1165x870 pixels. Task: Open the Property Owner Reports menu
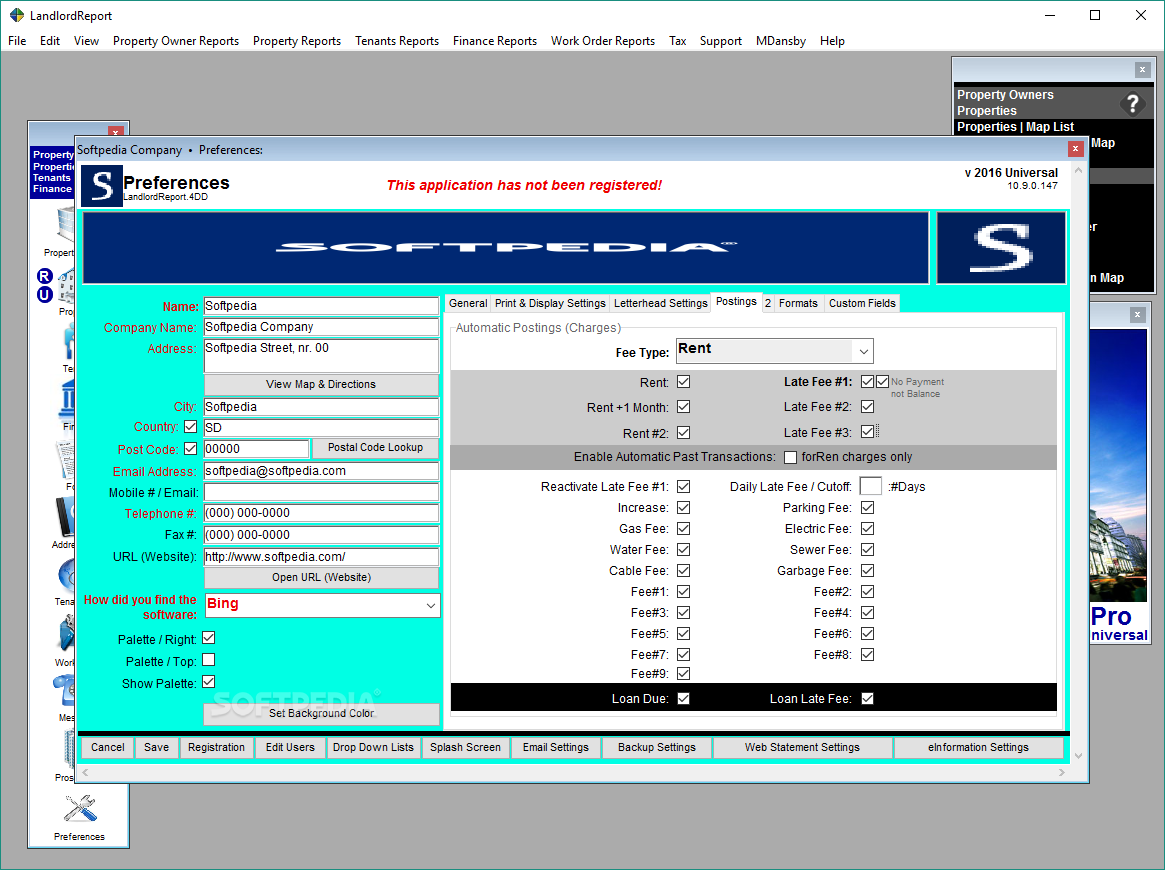tap(176, 41)
